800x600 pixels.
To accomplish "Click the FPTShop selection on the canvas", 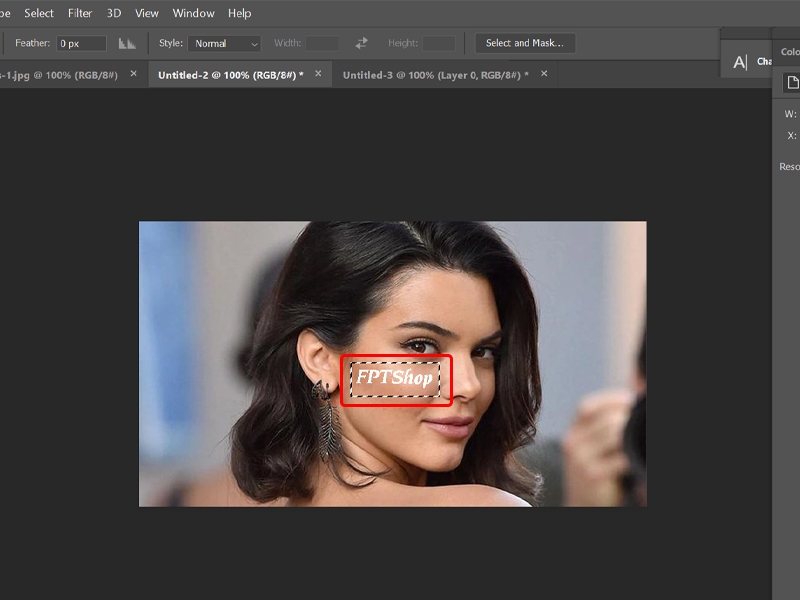I will click(x=396, y=379).
